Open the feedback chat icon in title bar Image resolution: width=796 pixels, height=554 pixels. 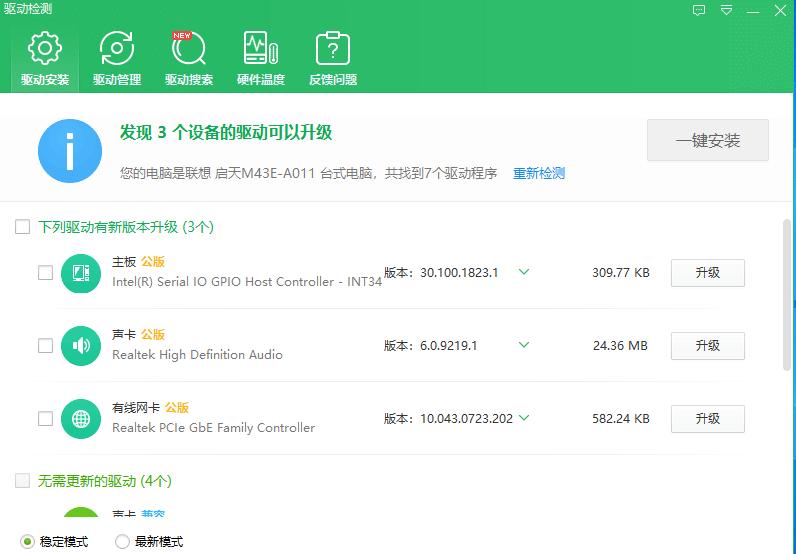pyautogui.click(x=699, y=10)
